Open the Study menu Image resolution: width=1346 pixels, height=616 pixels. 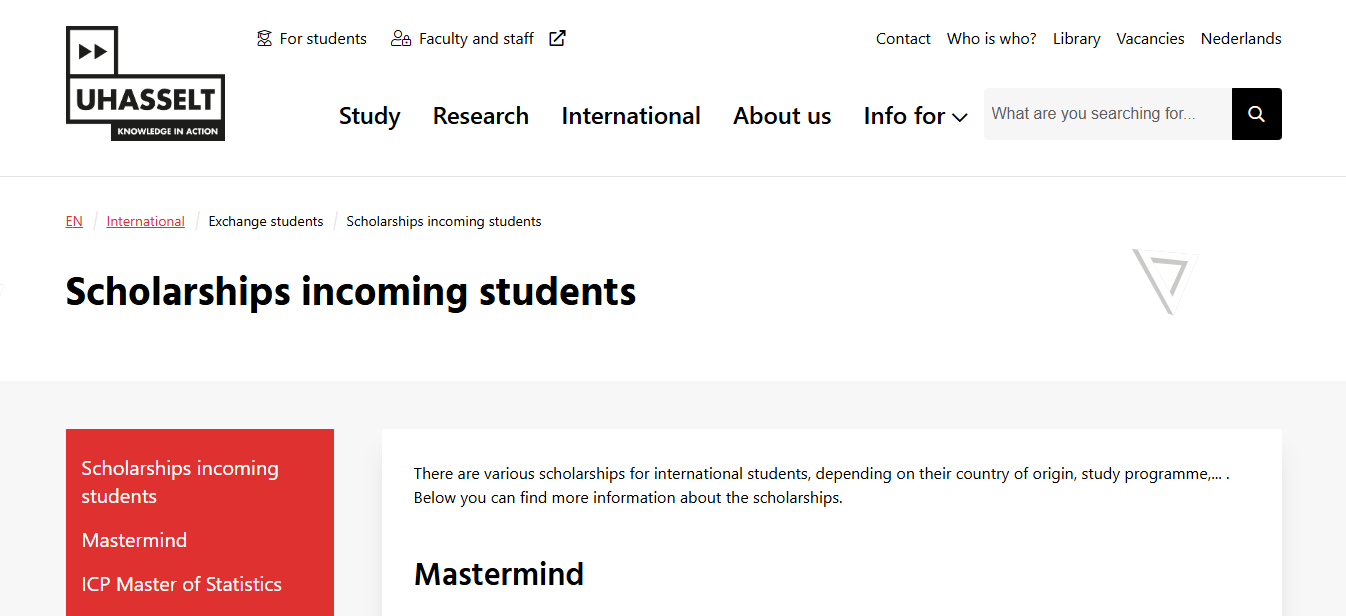369,116
